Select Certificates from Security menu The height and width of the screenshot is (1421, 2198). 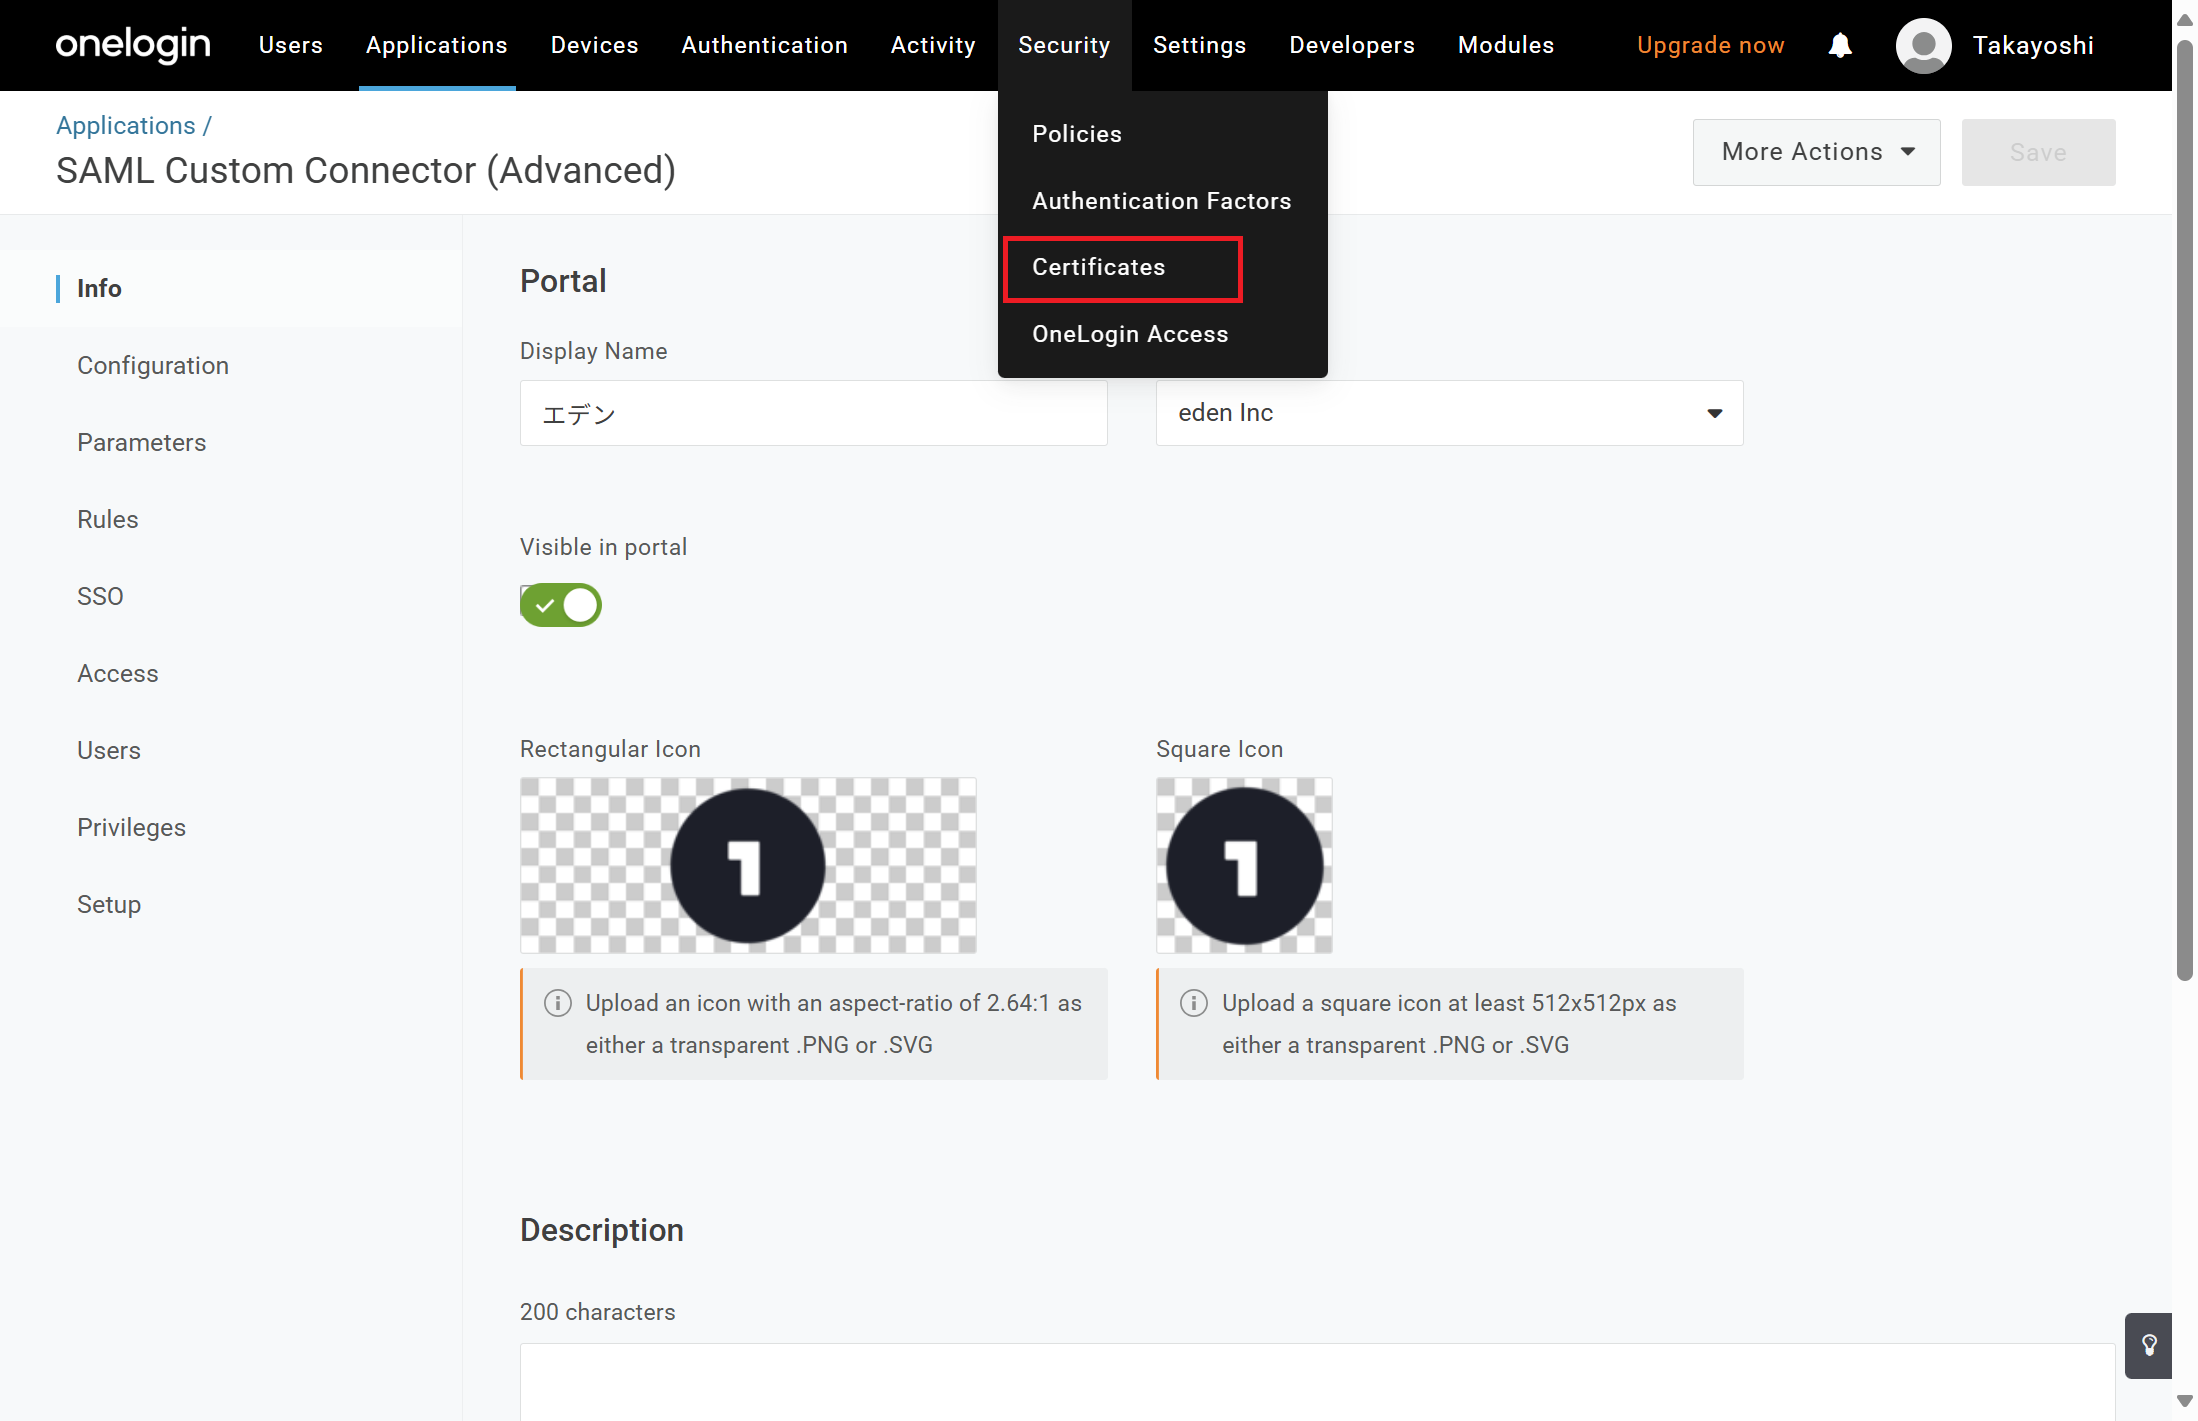pos(1098,267)
